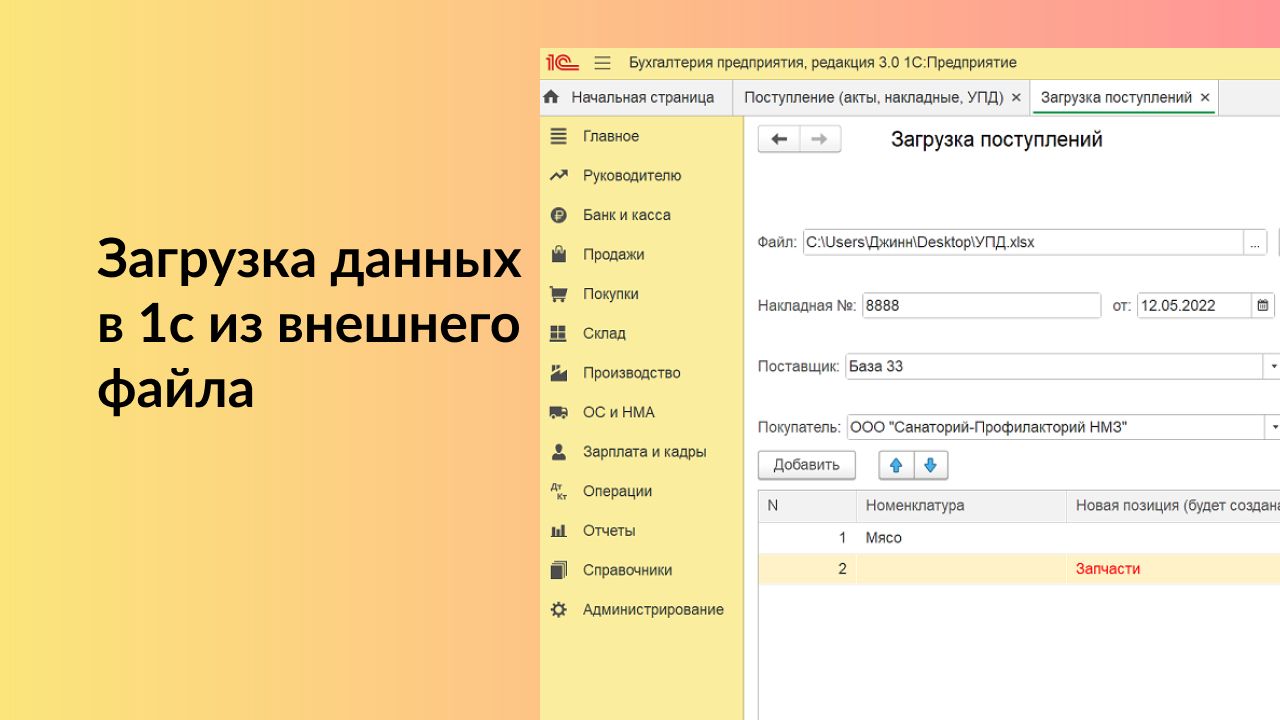Open the Зарплата и кадры section
Viewport: 1280px width, 720px height.
coord(643,452)
